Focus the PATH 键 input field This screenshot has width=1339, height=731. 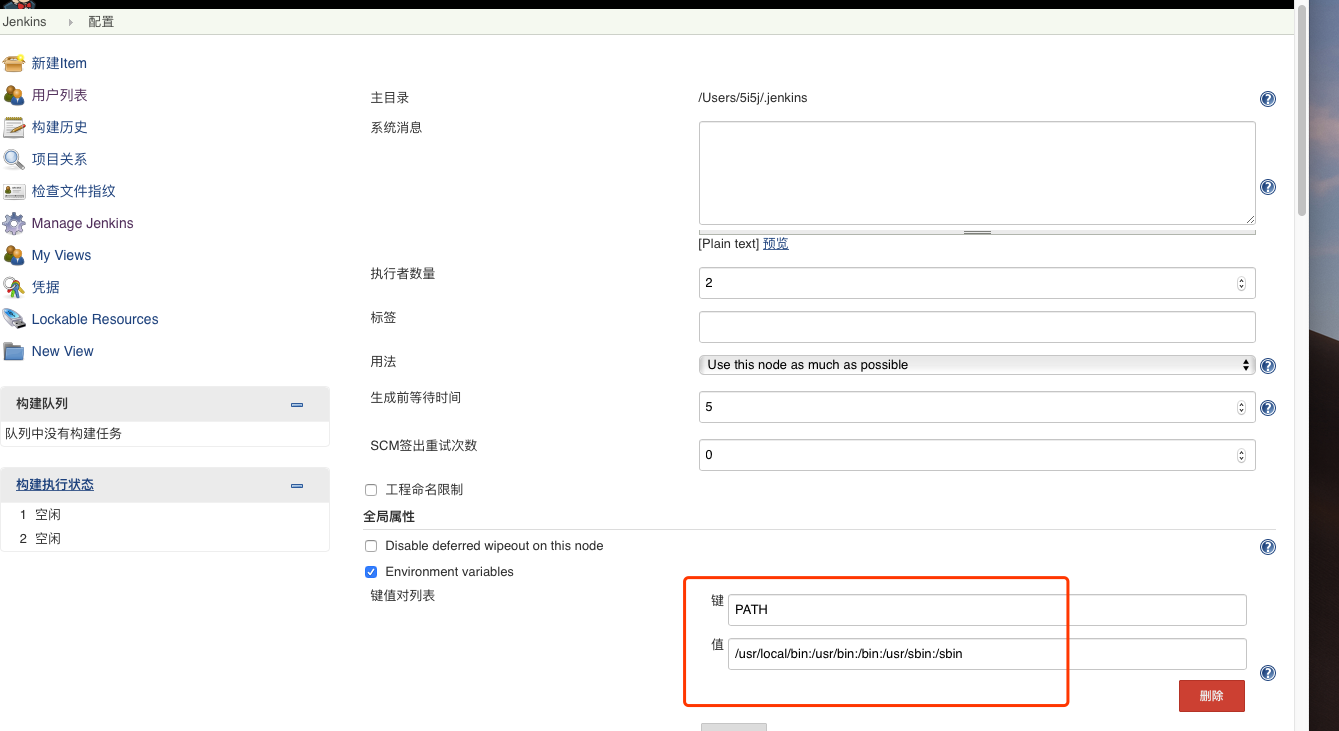coord(987,609)
